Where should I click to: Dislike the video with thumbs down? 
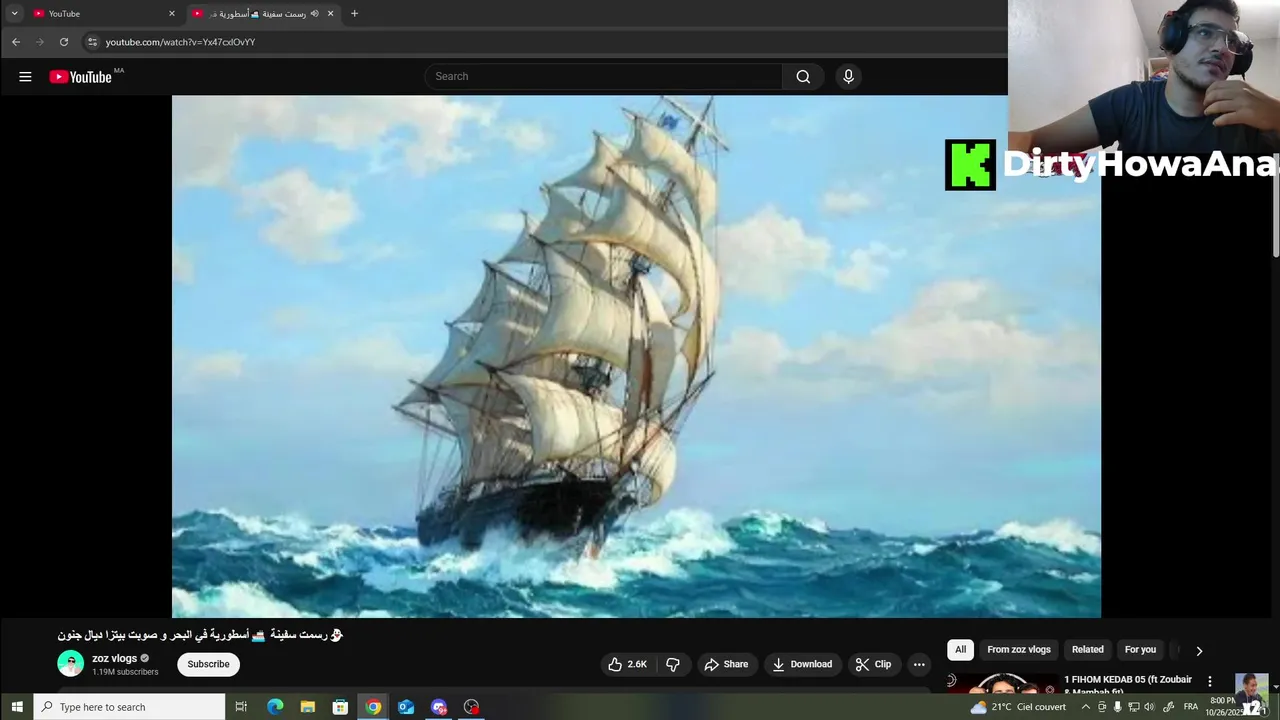point(673,664)
